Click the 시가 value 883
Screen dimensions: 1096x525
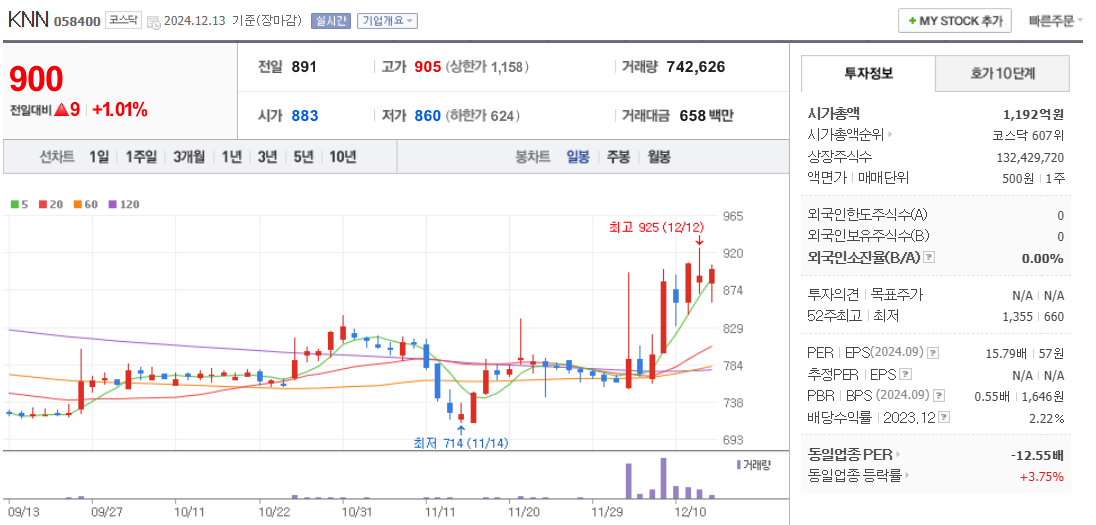[305, 115]
